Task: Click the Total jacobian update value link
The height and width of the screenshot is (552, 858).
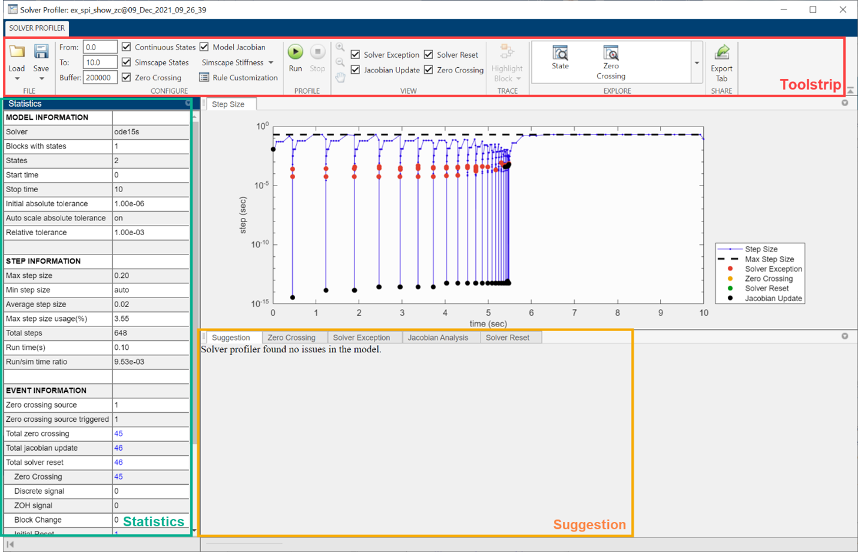Action: click(118, 448)
